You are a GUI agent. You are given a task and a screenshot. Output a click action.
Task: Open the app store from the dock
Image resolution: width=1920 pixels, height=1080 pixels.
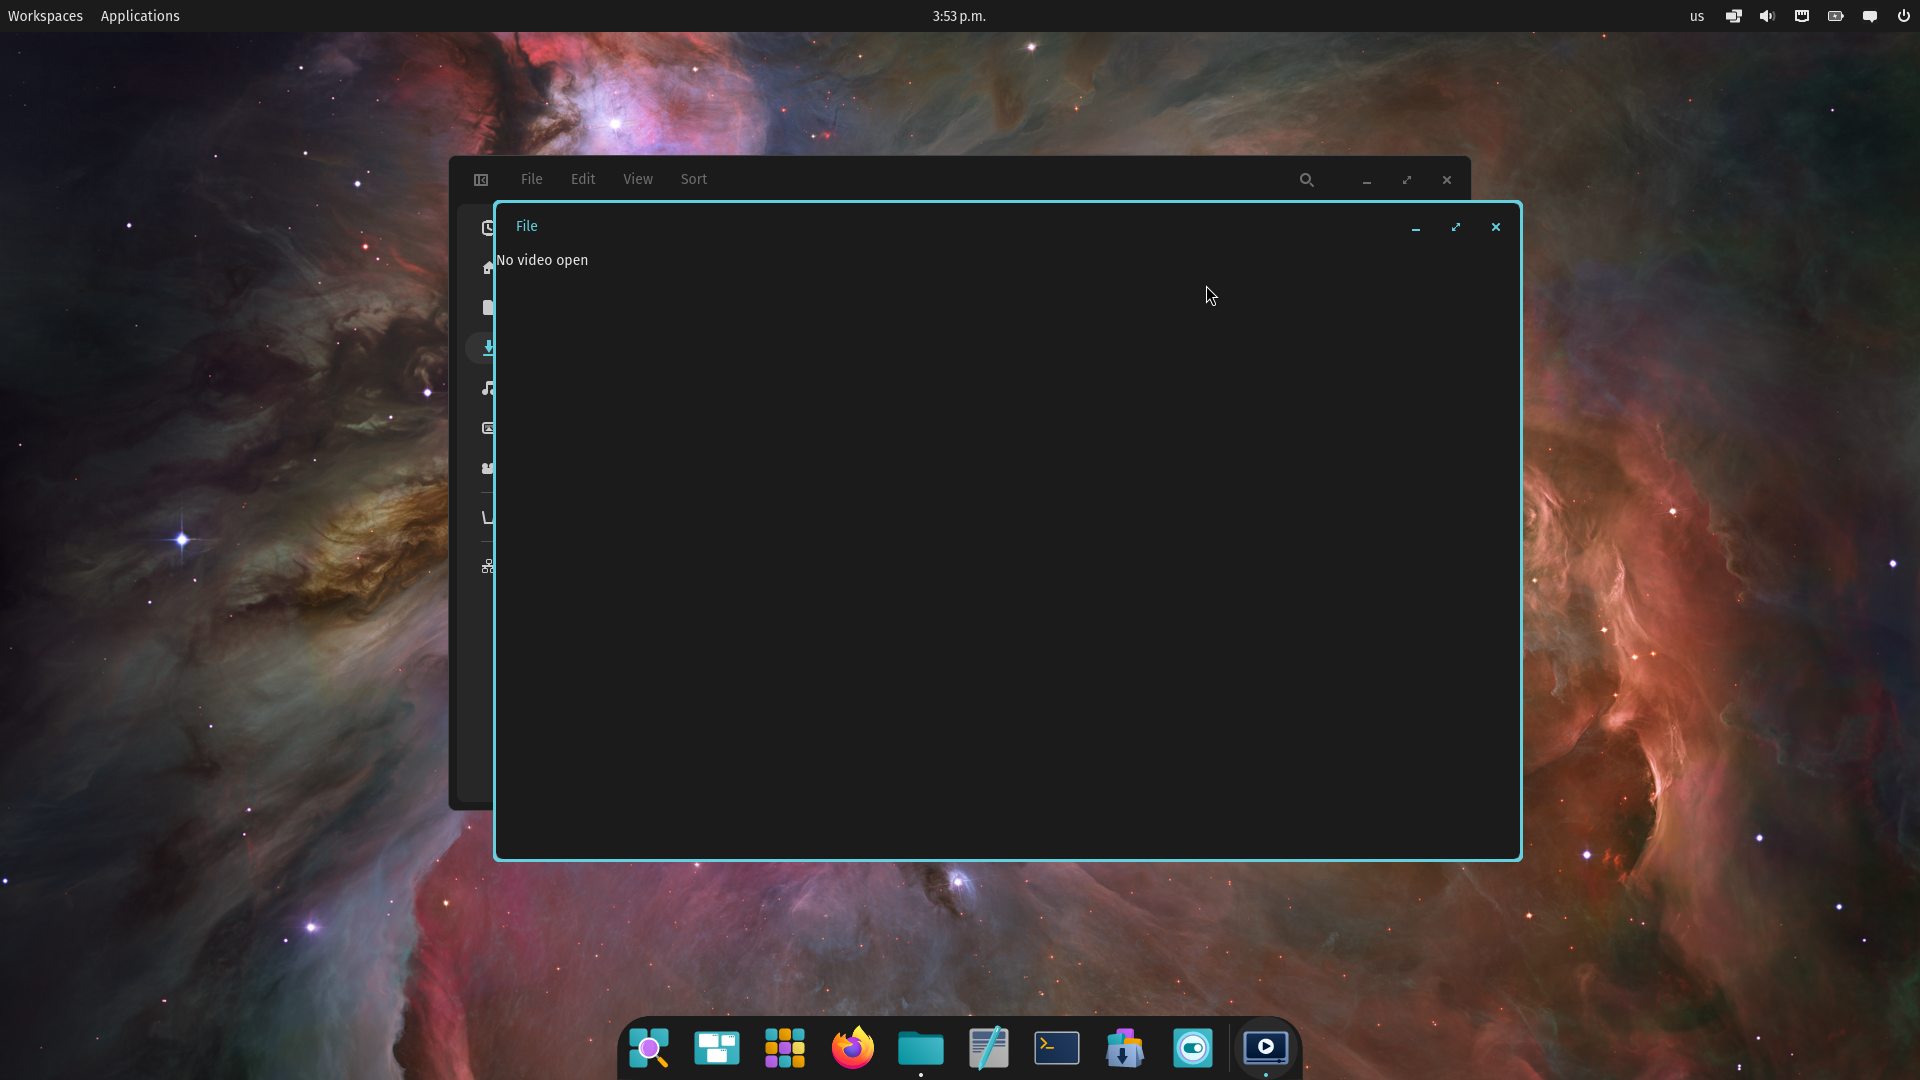[x=1125, y=1048]
